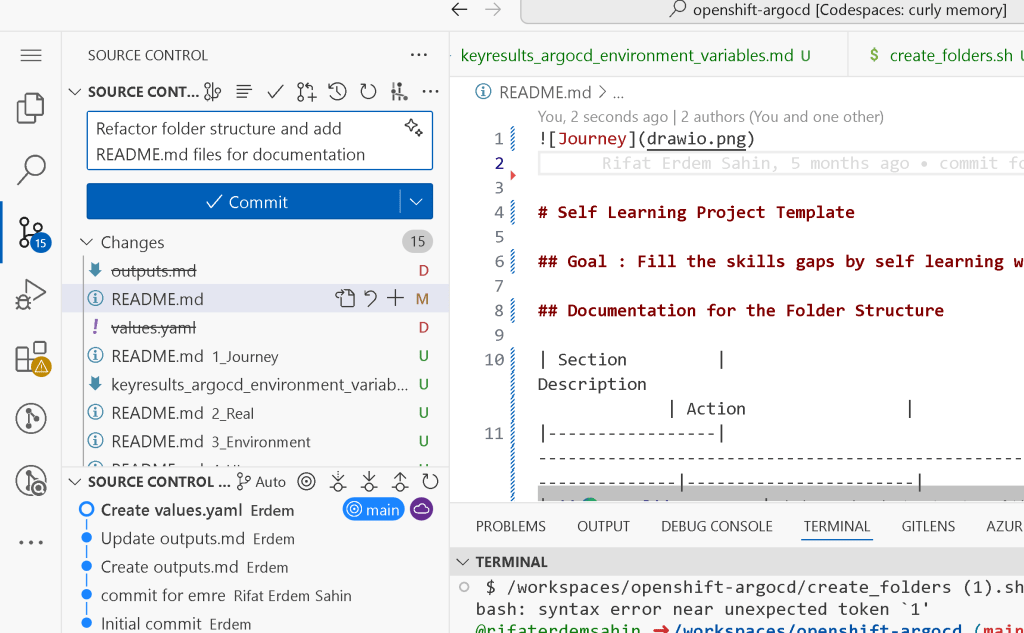
Task: Open README.md file icon in Changes row
Action: (x=345, y=299)
